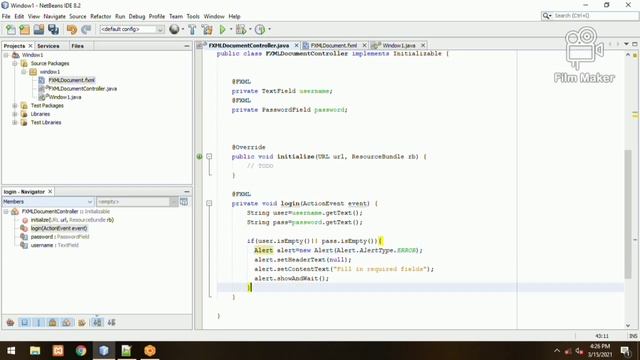Toggle fully qualified names in Navigator
The width and height of the screenshot is (640, 360).
82,322
